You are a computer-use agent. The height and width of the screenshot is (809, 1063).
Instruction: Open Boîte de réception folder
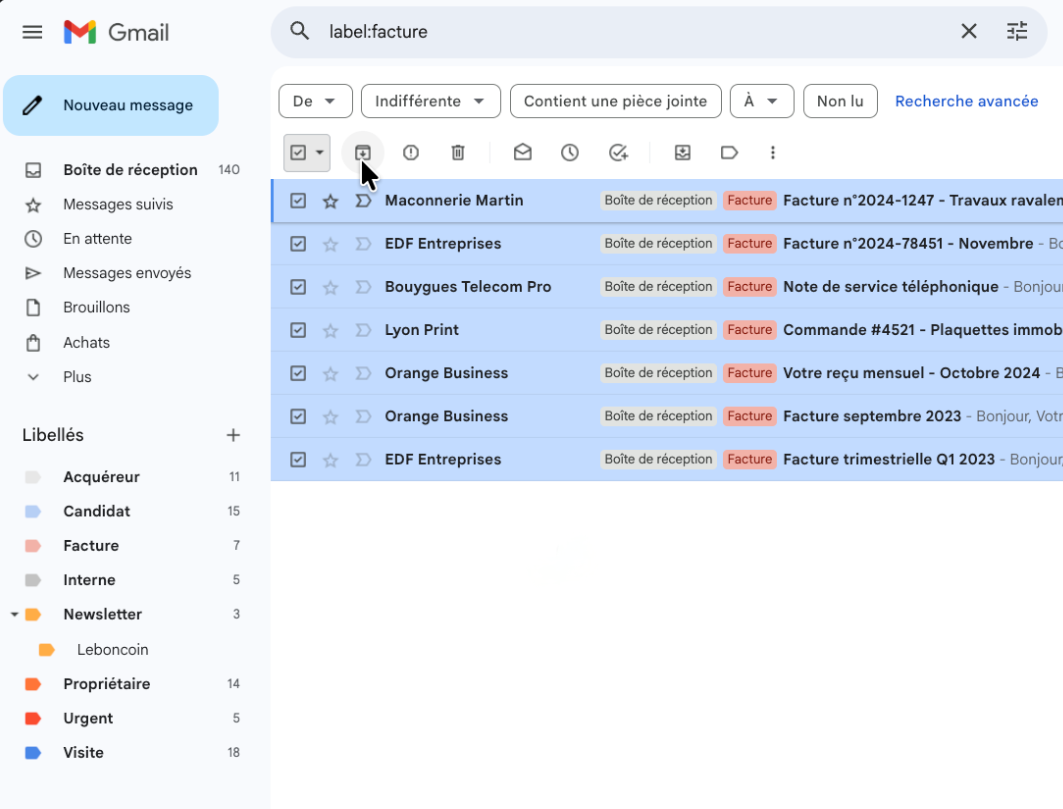point(130,170)
